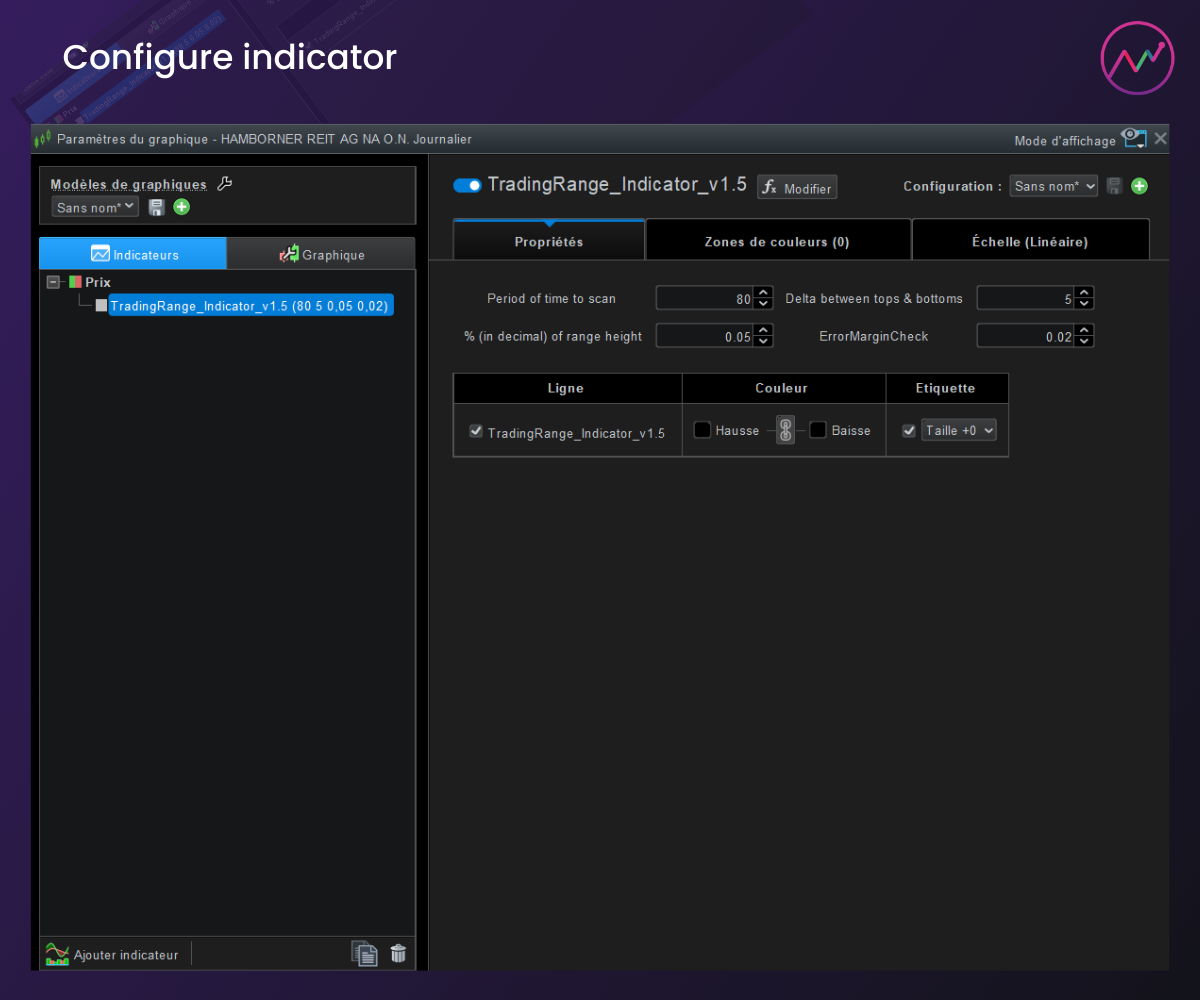Toggle the TradingRange_Indicator_v1.5 enable switch

[x=467, y=185]
